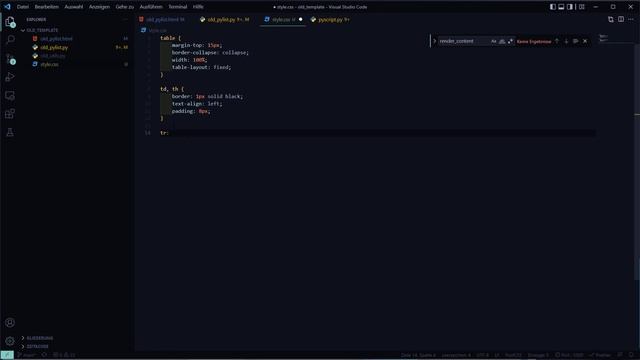Open the Terminal menu
This screenshot has width=640, height=360.
pos(178,7)
